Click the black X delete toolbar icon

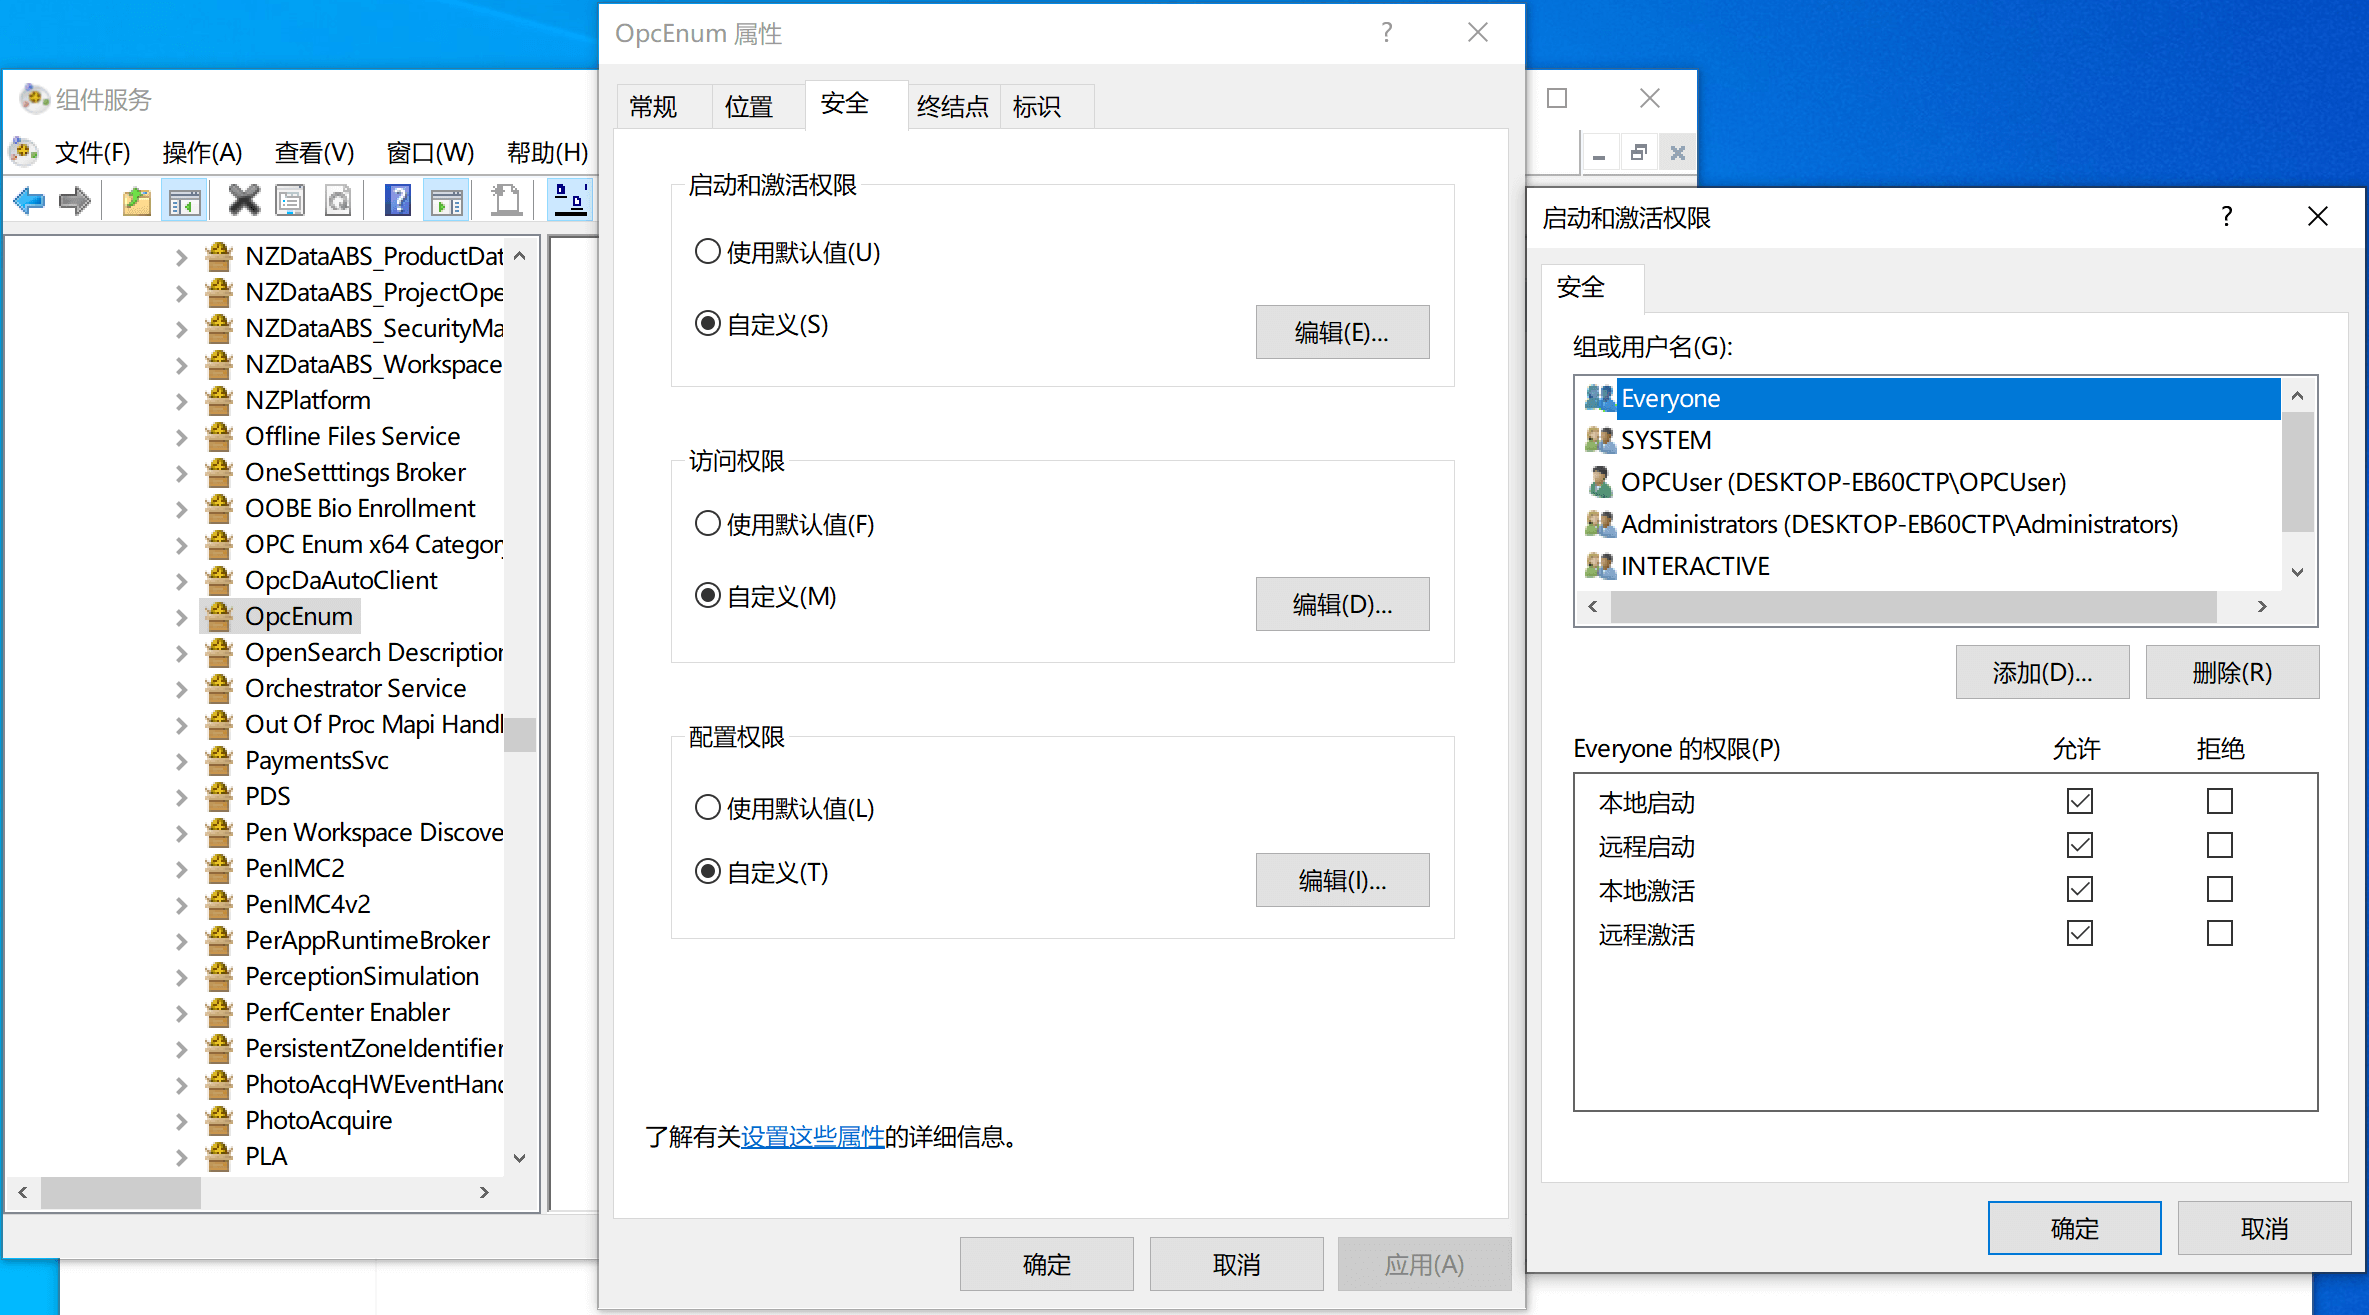243,201
